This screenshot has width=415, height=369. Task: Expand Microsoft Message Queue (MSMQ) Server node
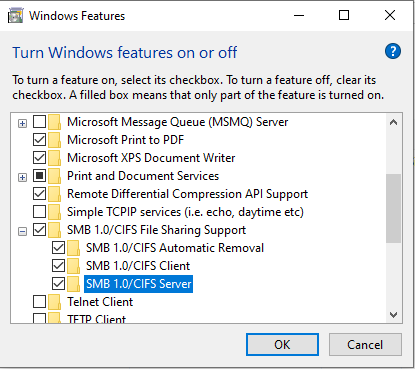click(22, 124)
